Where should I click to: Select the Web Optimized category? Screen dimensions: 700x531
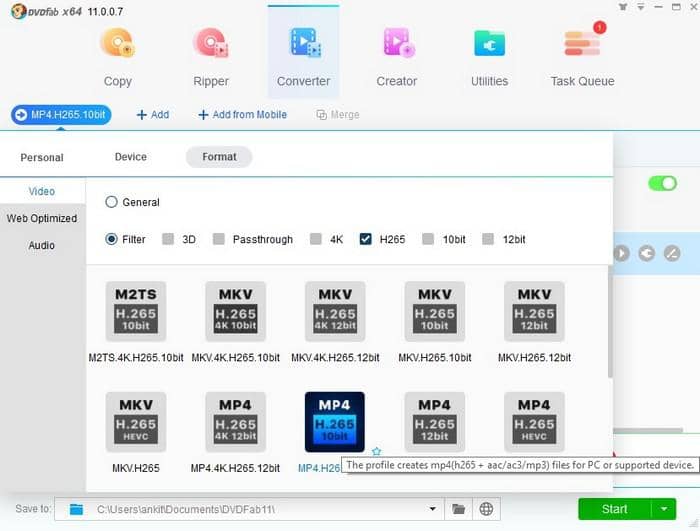click(x=42, y=218)
